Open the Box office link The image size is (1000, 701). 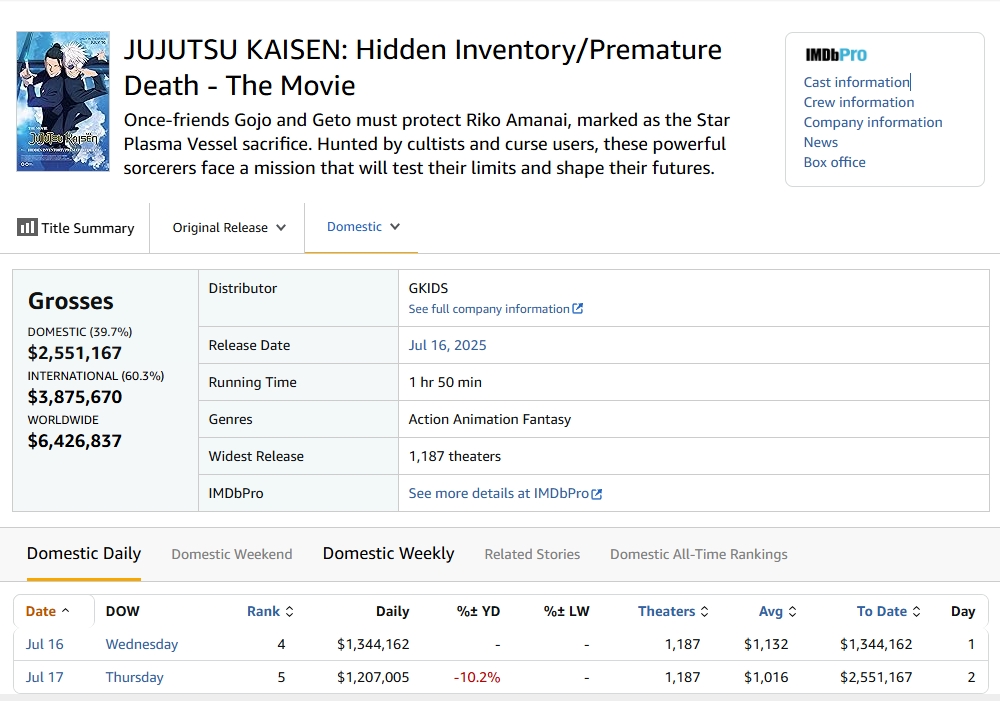[x=834, y=162]
